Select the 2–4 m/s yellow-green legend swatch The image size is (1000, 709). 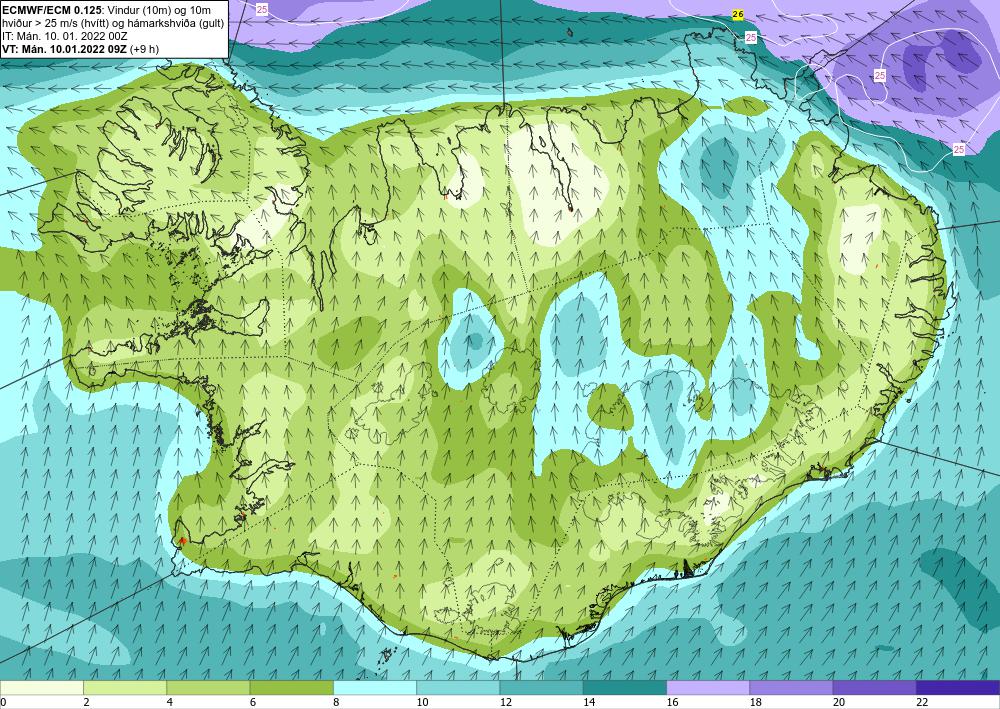point(125,688)
